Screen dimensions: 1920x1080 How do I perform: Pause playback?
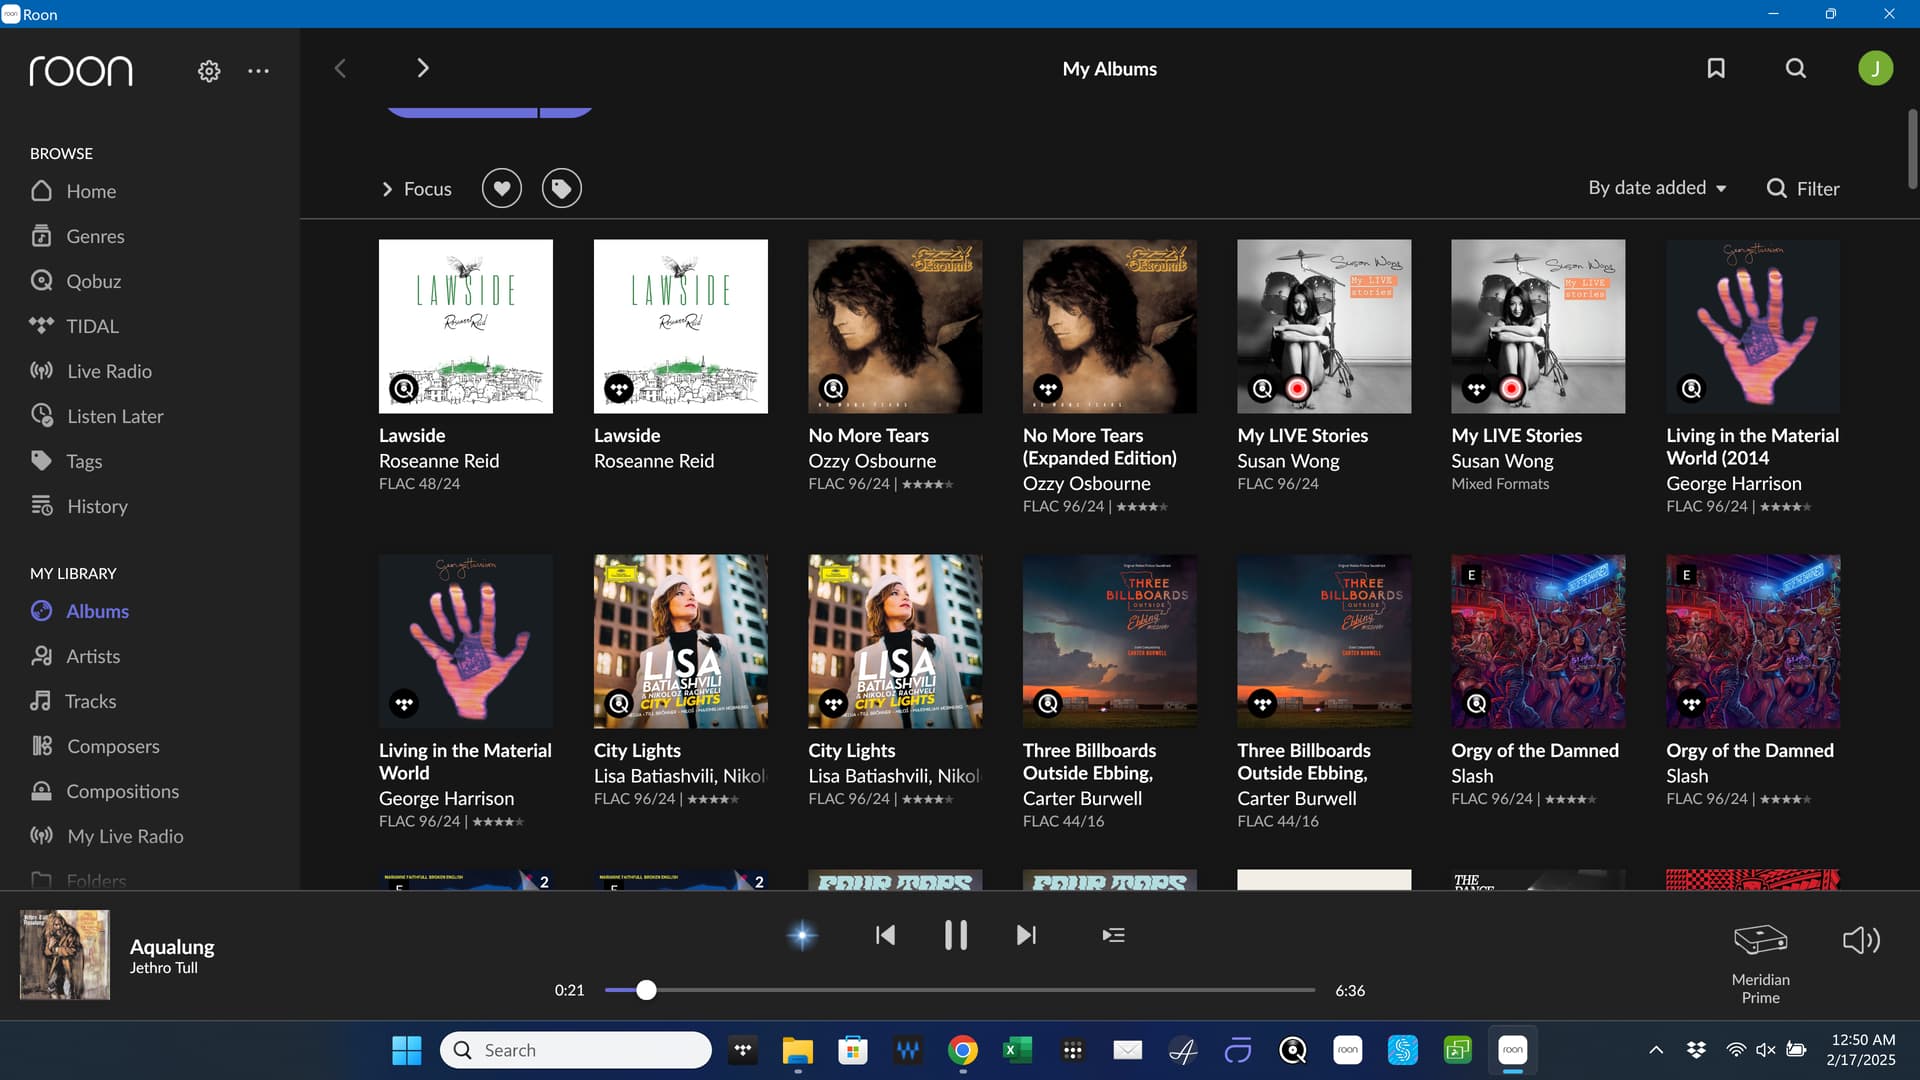tap(956, 935)
